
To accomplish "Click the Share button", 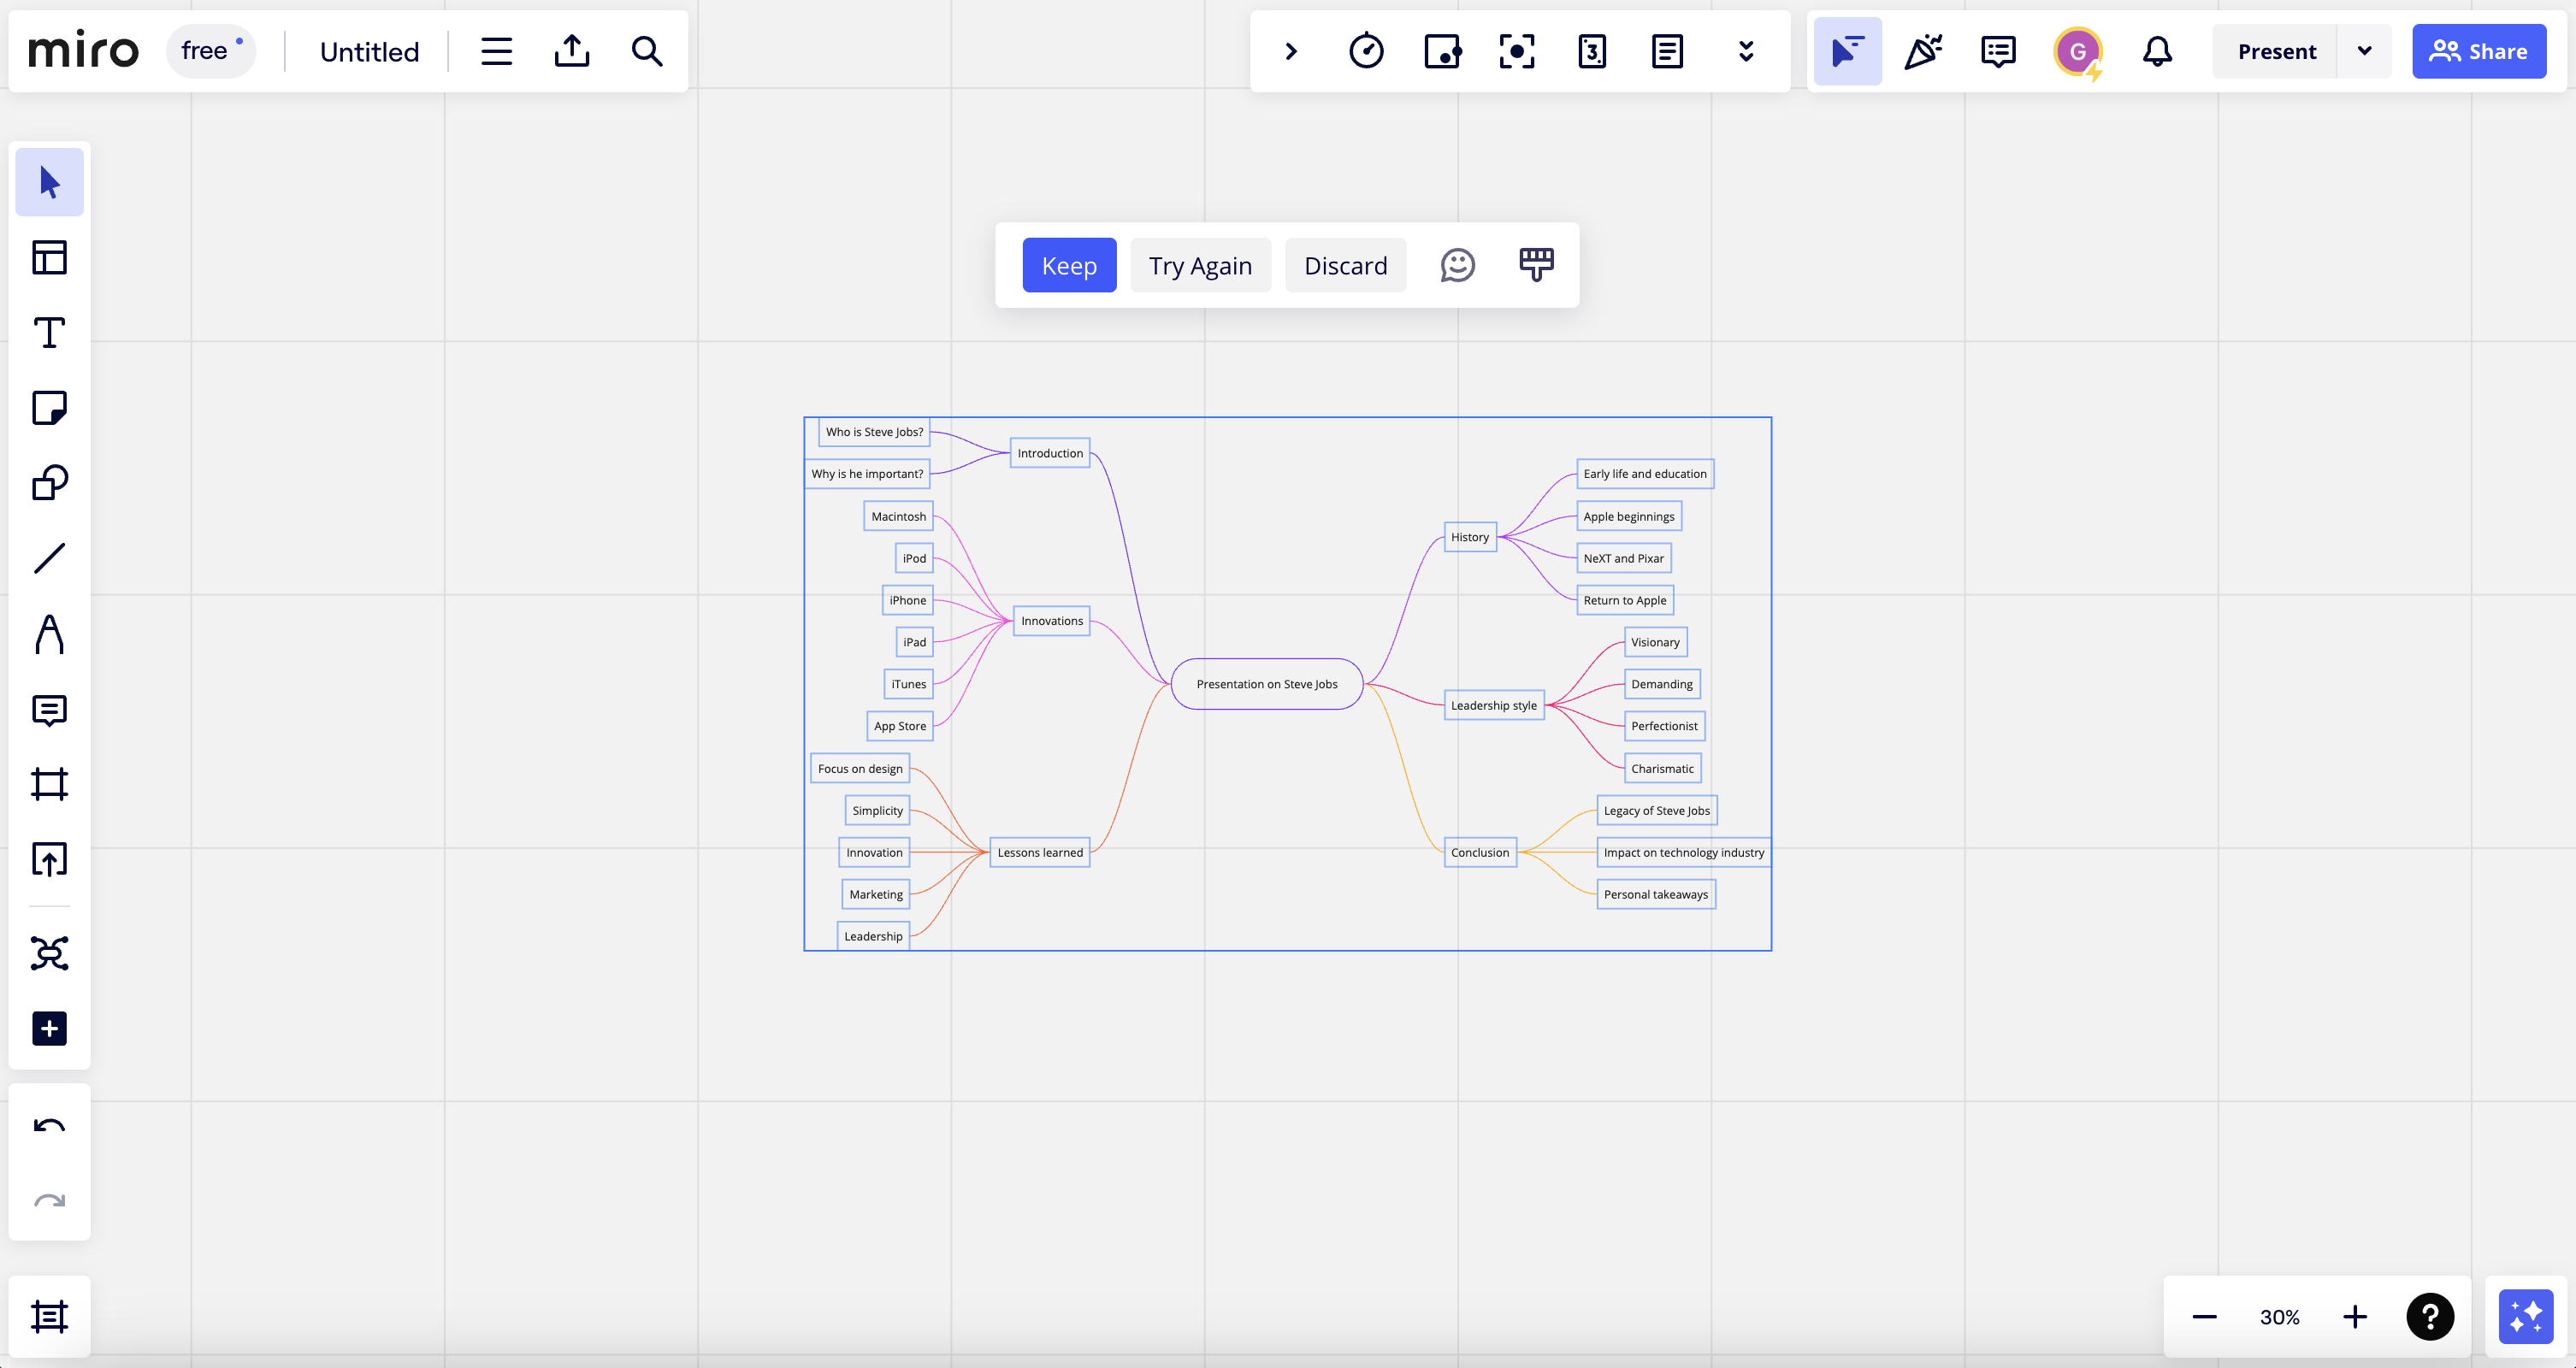I will point(2478,51).
